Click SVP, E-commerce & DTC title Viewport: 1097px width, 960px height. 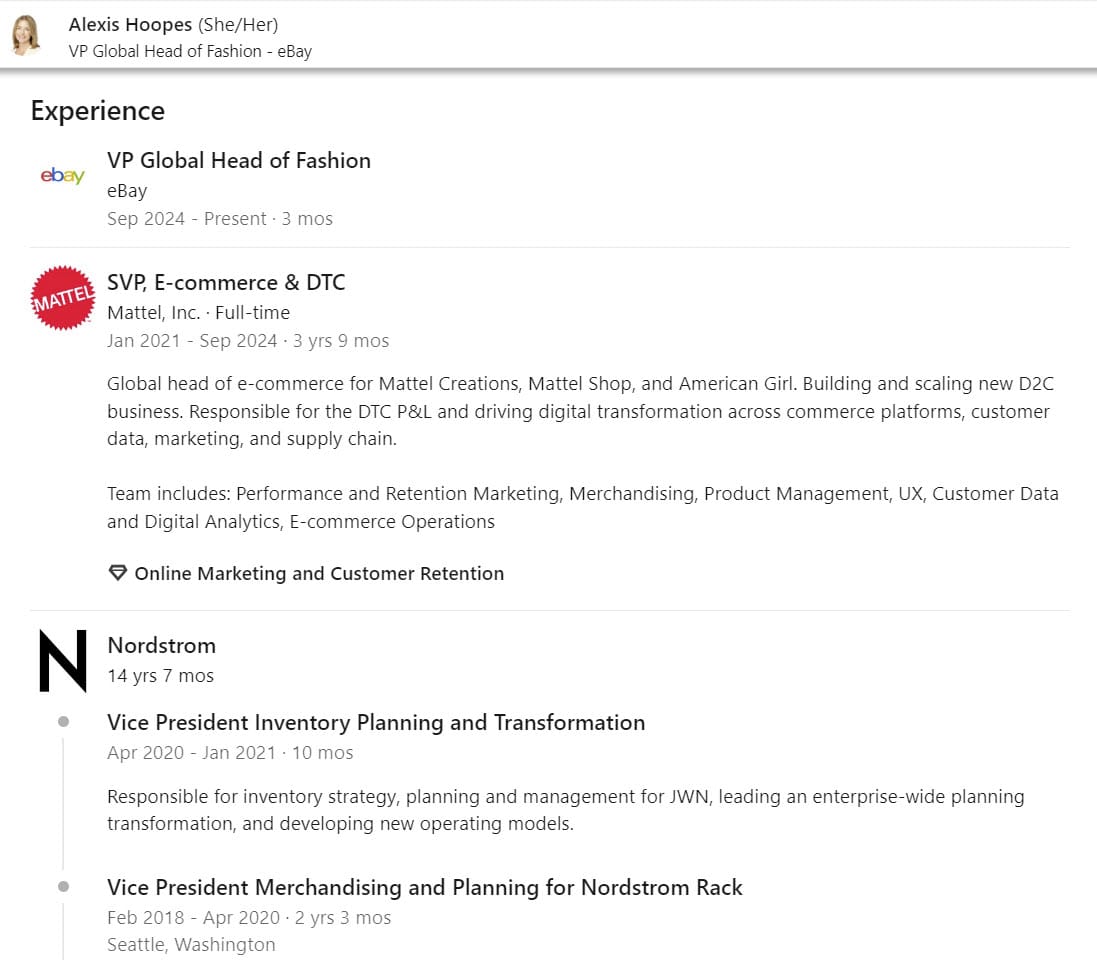pyautogui.click(x=226, y=282)
